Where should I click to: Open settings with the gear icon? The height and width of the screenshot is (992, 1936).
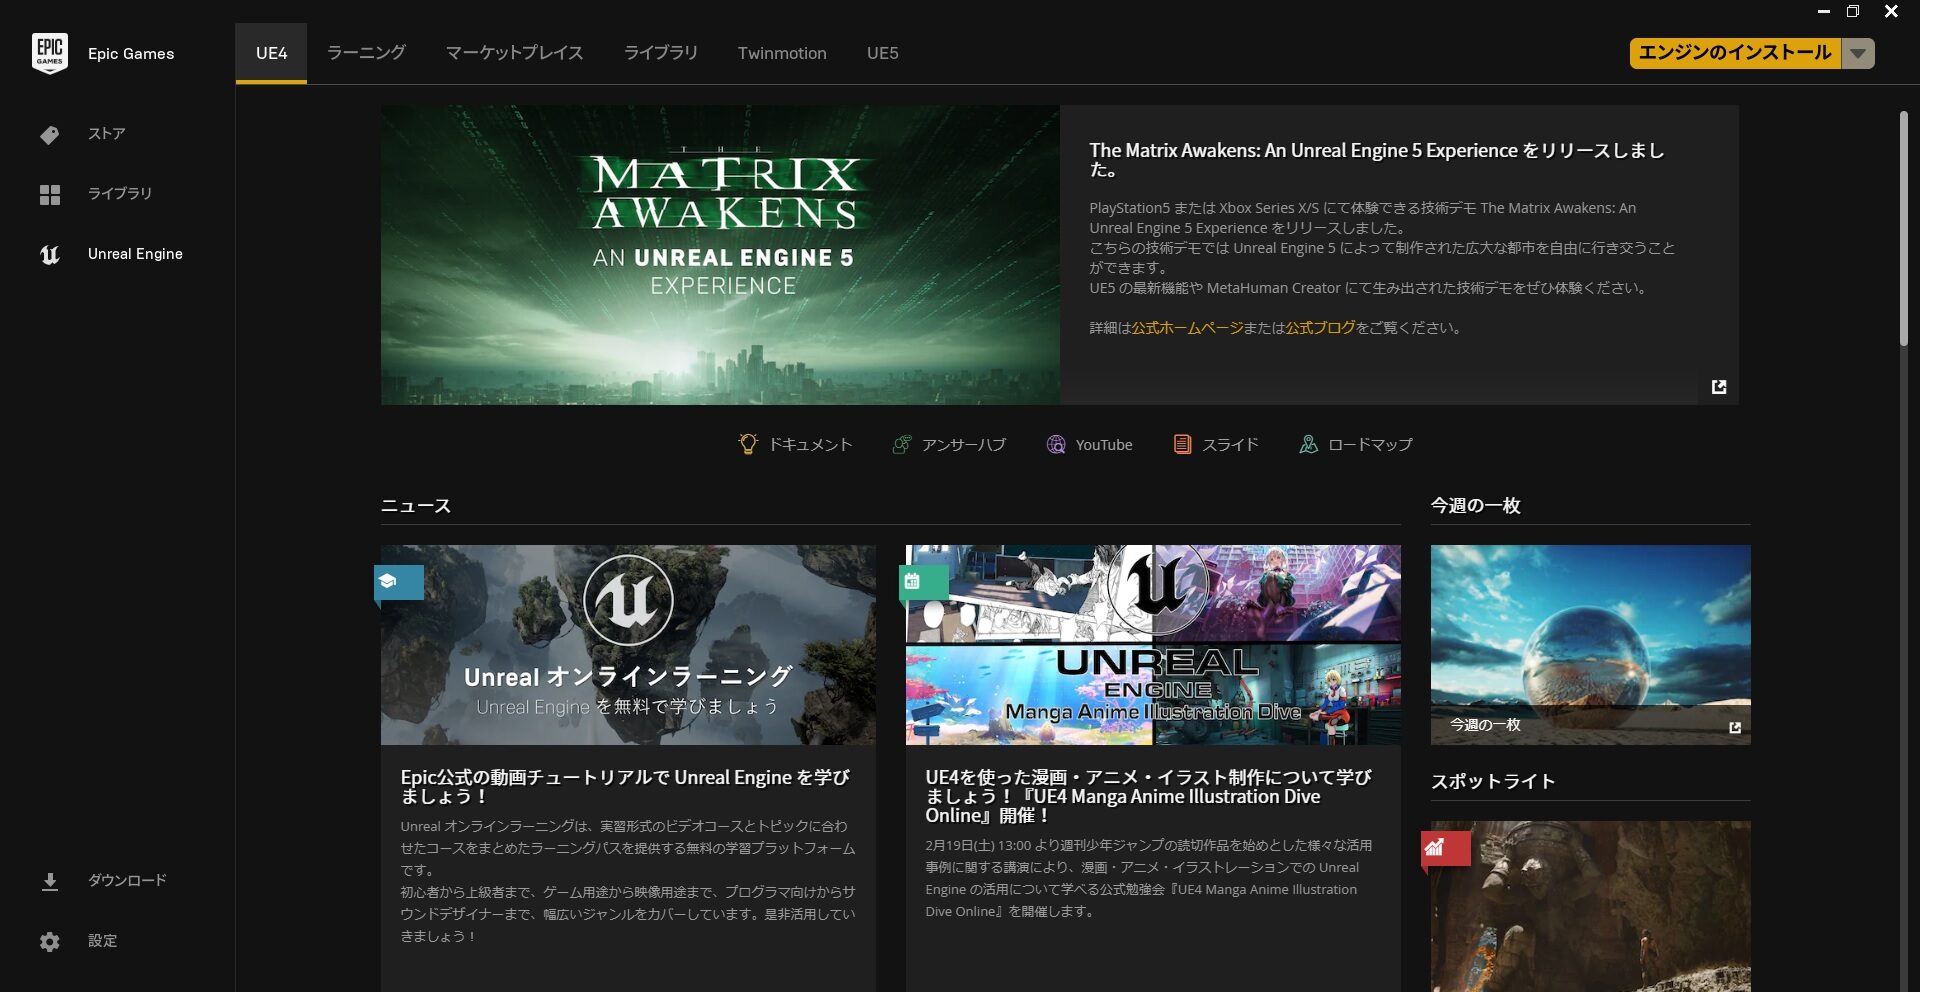point(50,942)
